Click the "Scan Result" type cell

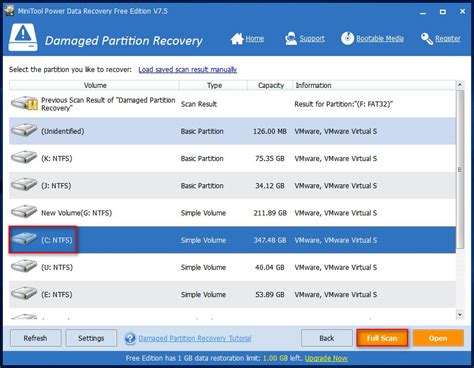(x=199, y=104)
